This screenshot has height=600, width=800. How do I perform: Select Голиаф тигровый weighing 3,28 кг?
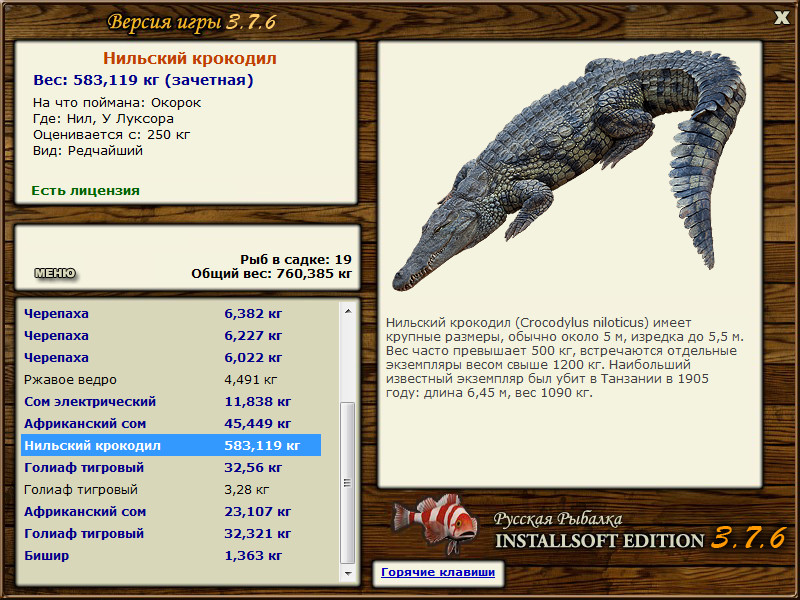click(x=171, y=489)
